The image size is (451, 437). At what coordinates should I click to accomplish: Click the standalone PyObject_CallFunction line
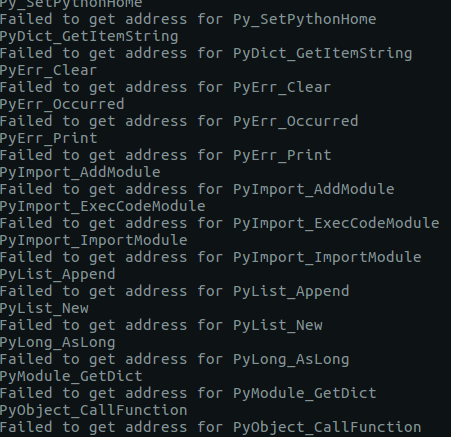point(94,410)
